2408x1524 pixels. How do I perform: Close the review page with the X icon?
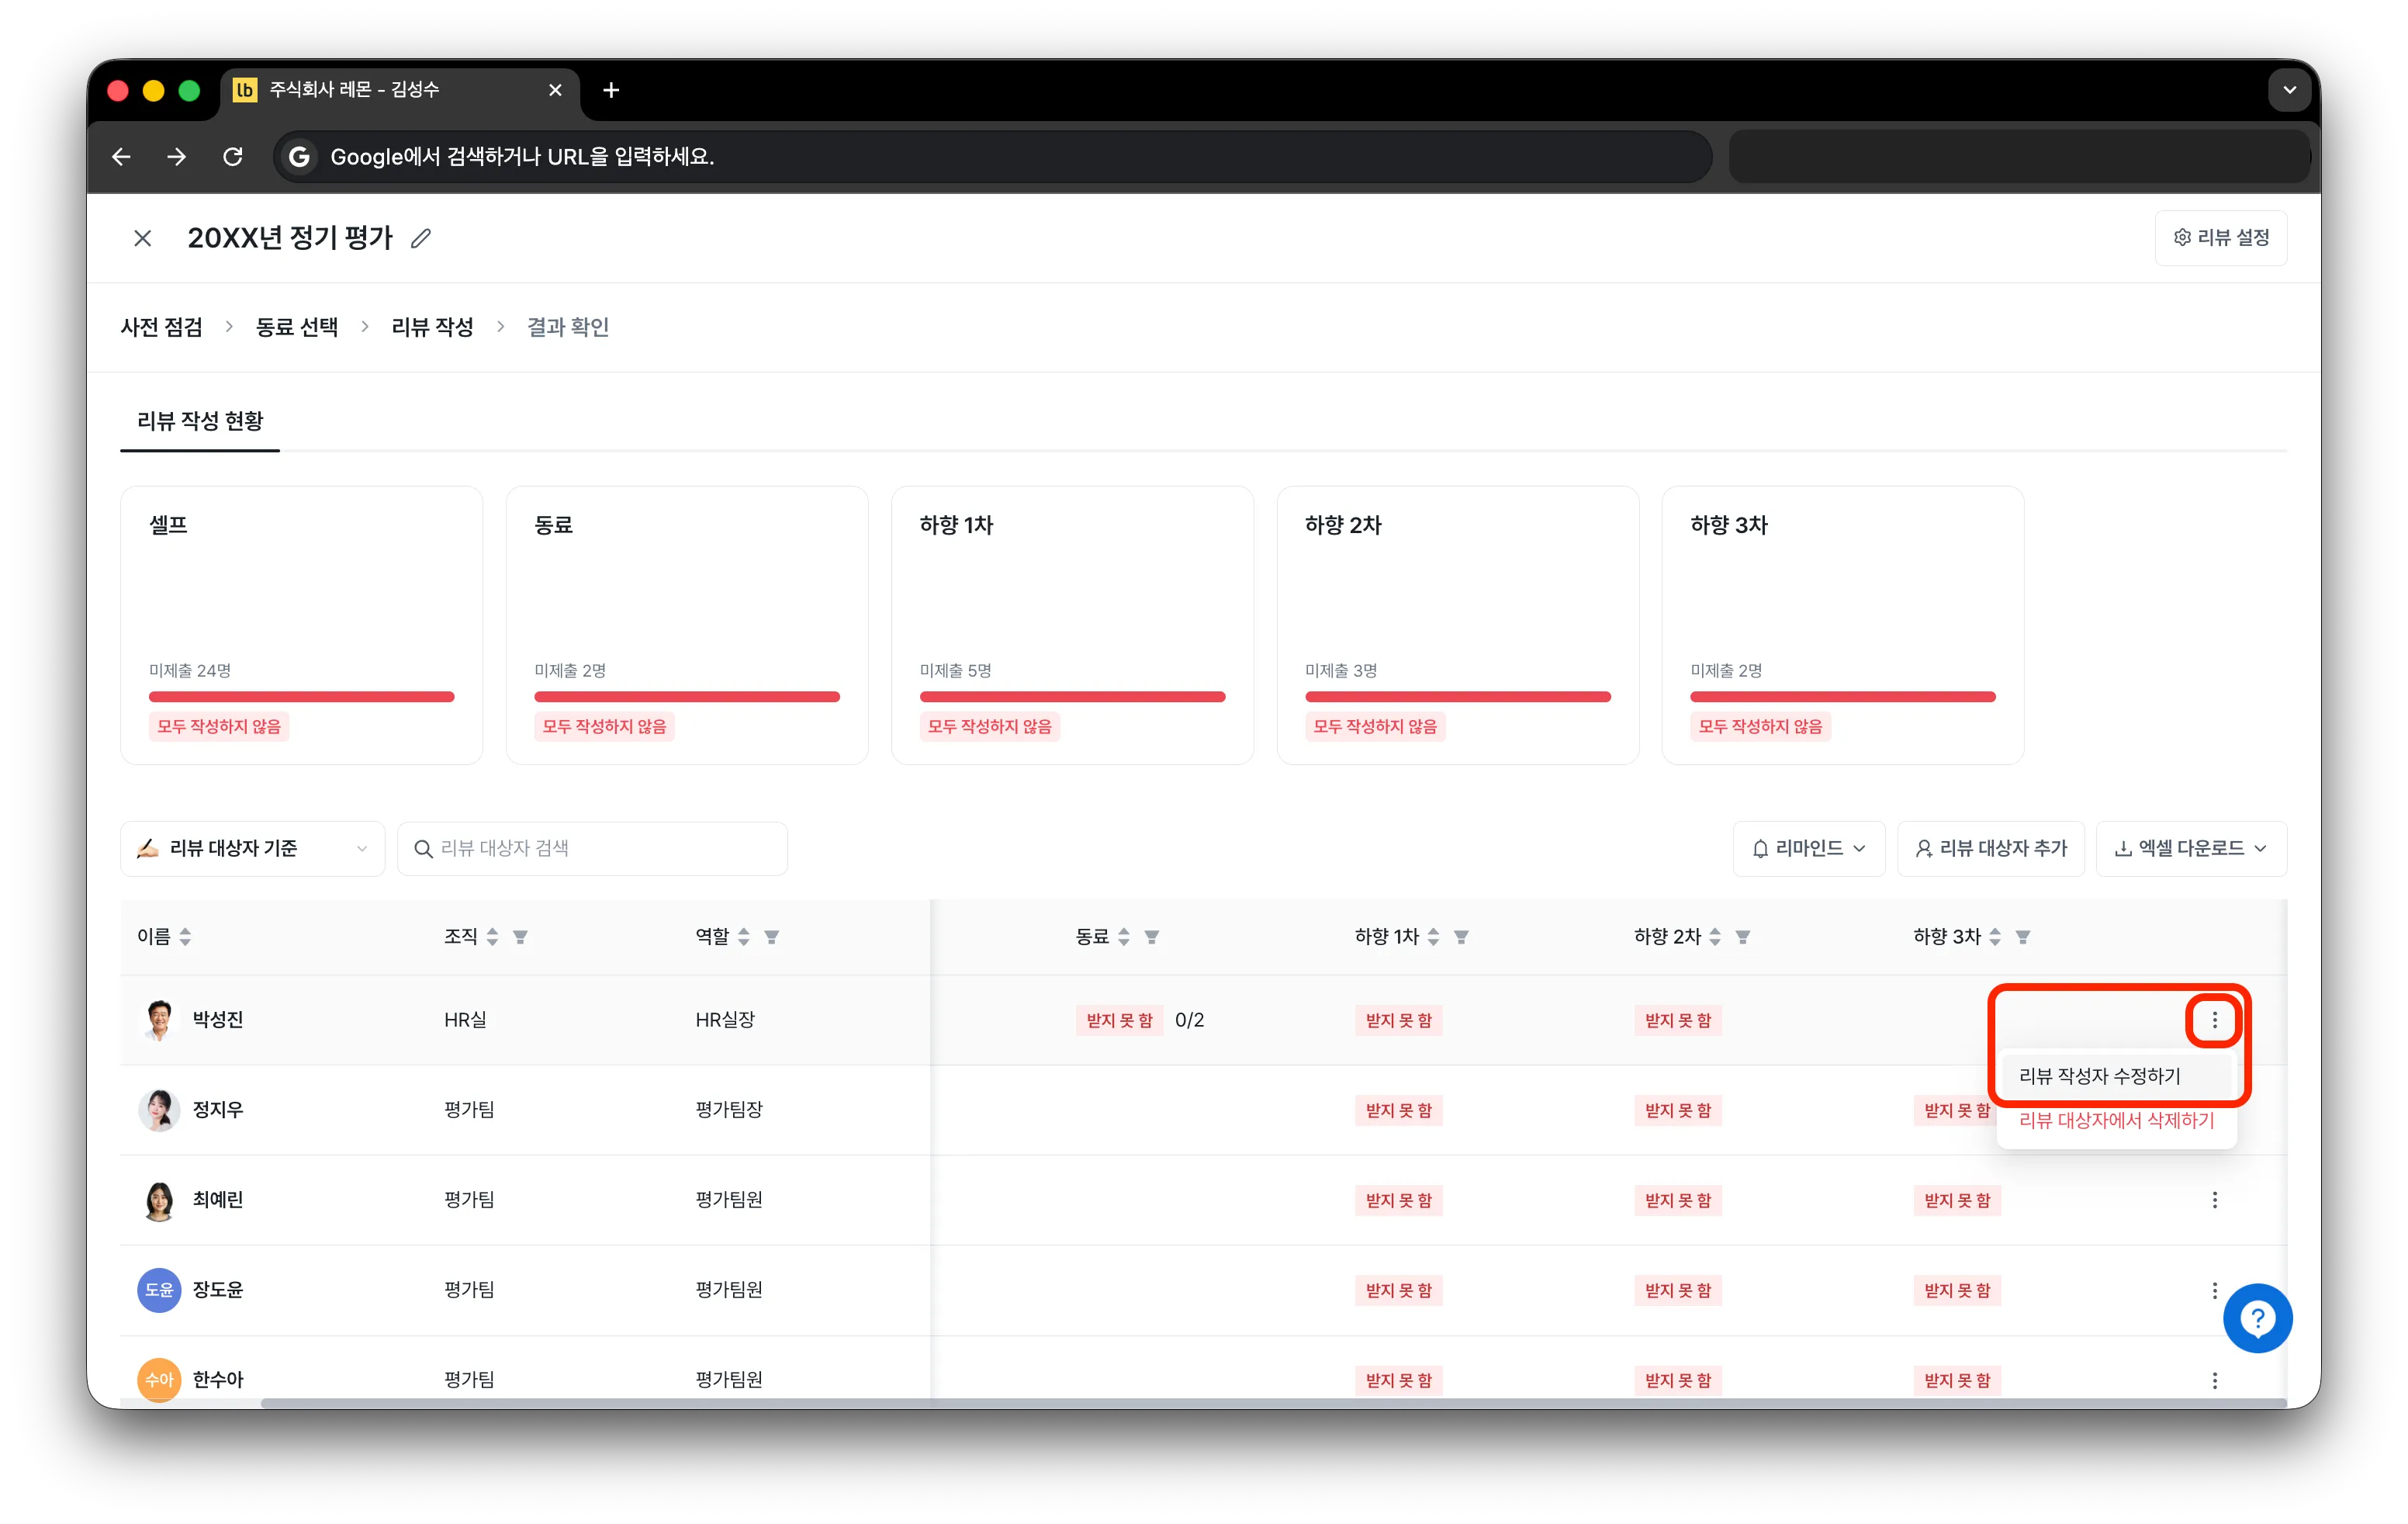[143, 238]
